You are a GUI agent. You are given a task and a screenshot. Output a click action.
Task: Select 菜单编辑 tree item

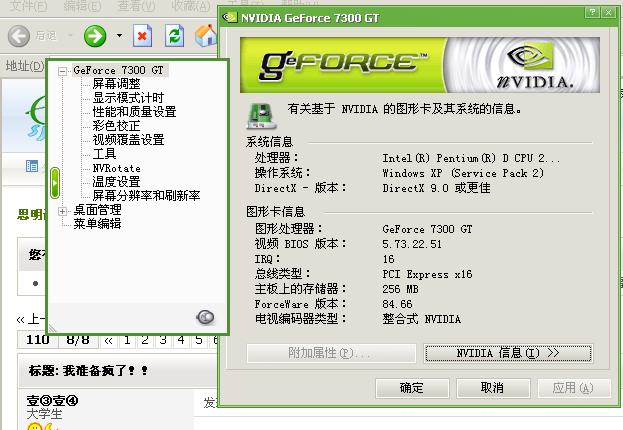click(x=97, y=223)
